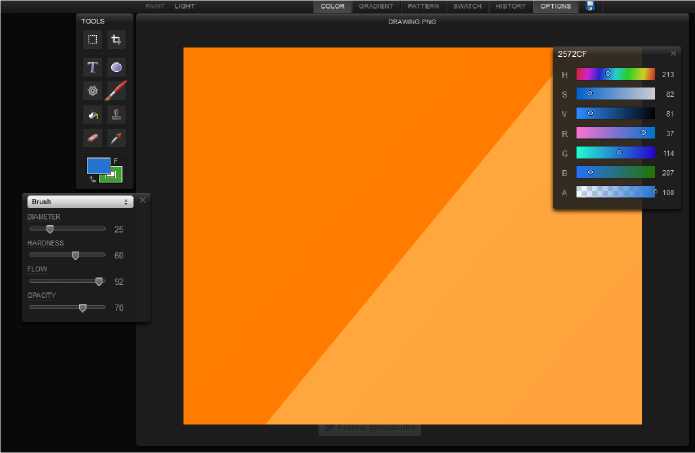Select the Brush tool icon
The height and width of the screenshot is (453, 695).
click(117, 90)
